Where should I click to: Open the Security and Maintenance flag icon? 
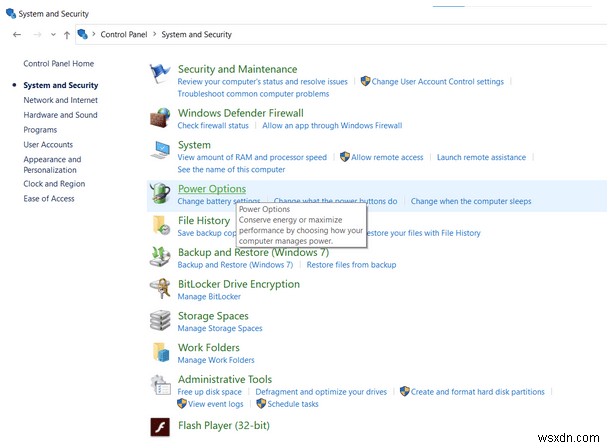[160, 75]
